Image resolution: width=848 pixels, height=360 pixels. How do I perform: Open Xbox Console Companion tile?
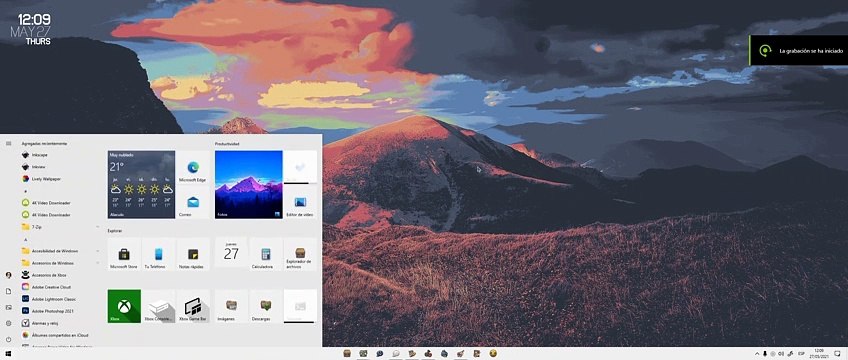tap(158, 306)
